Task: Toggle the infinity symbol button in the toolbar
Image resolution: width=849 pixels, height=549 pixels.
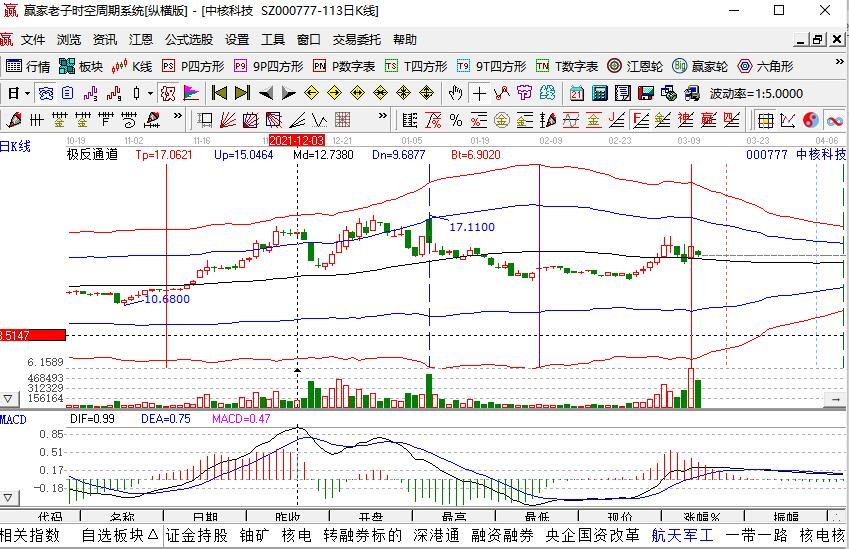Action: pos(833,120)
